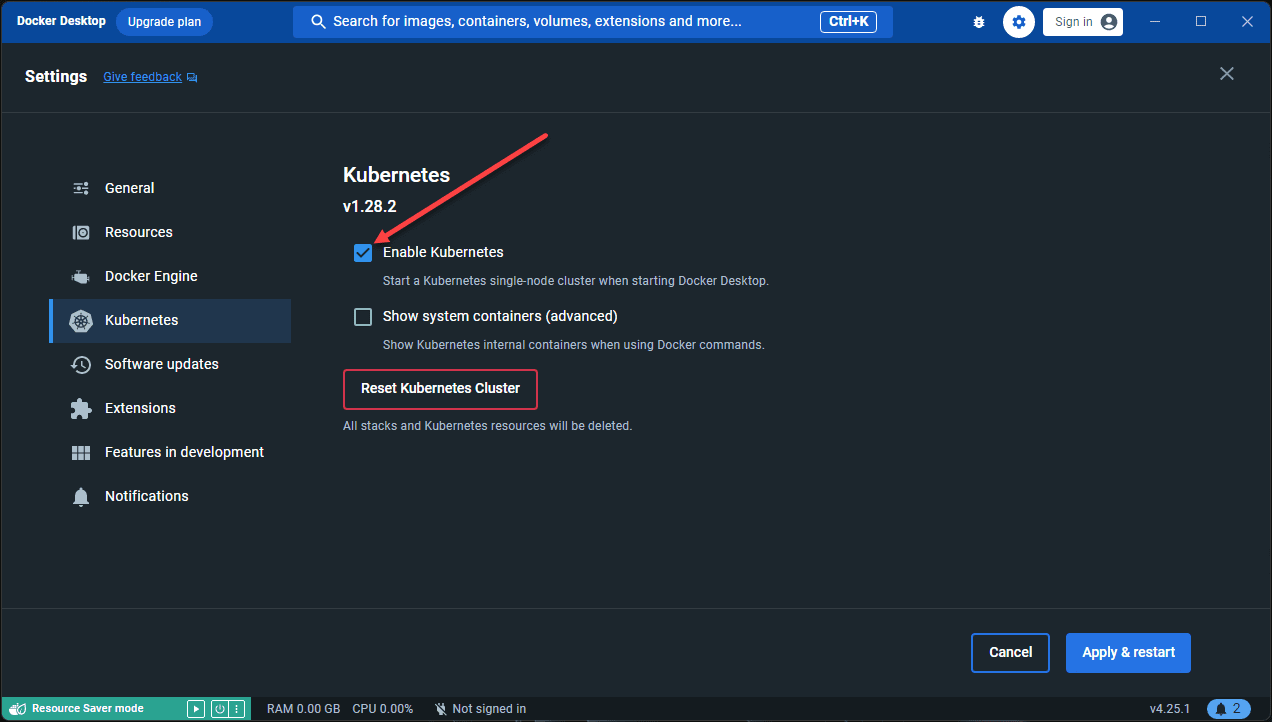Click the power icon in status bar
The height and width of the screenshot is (722, 1272).
pyautogui.click(x=220, y=709)
